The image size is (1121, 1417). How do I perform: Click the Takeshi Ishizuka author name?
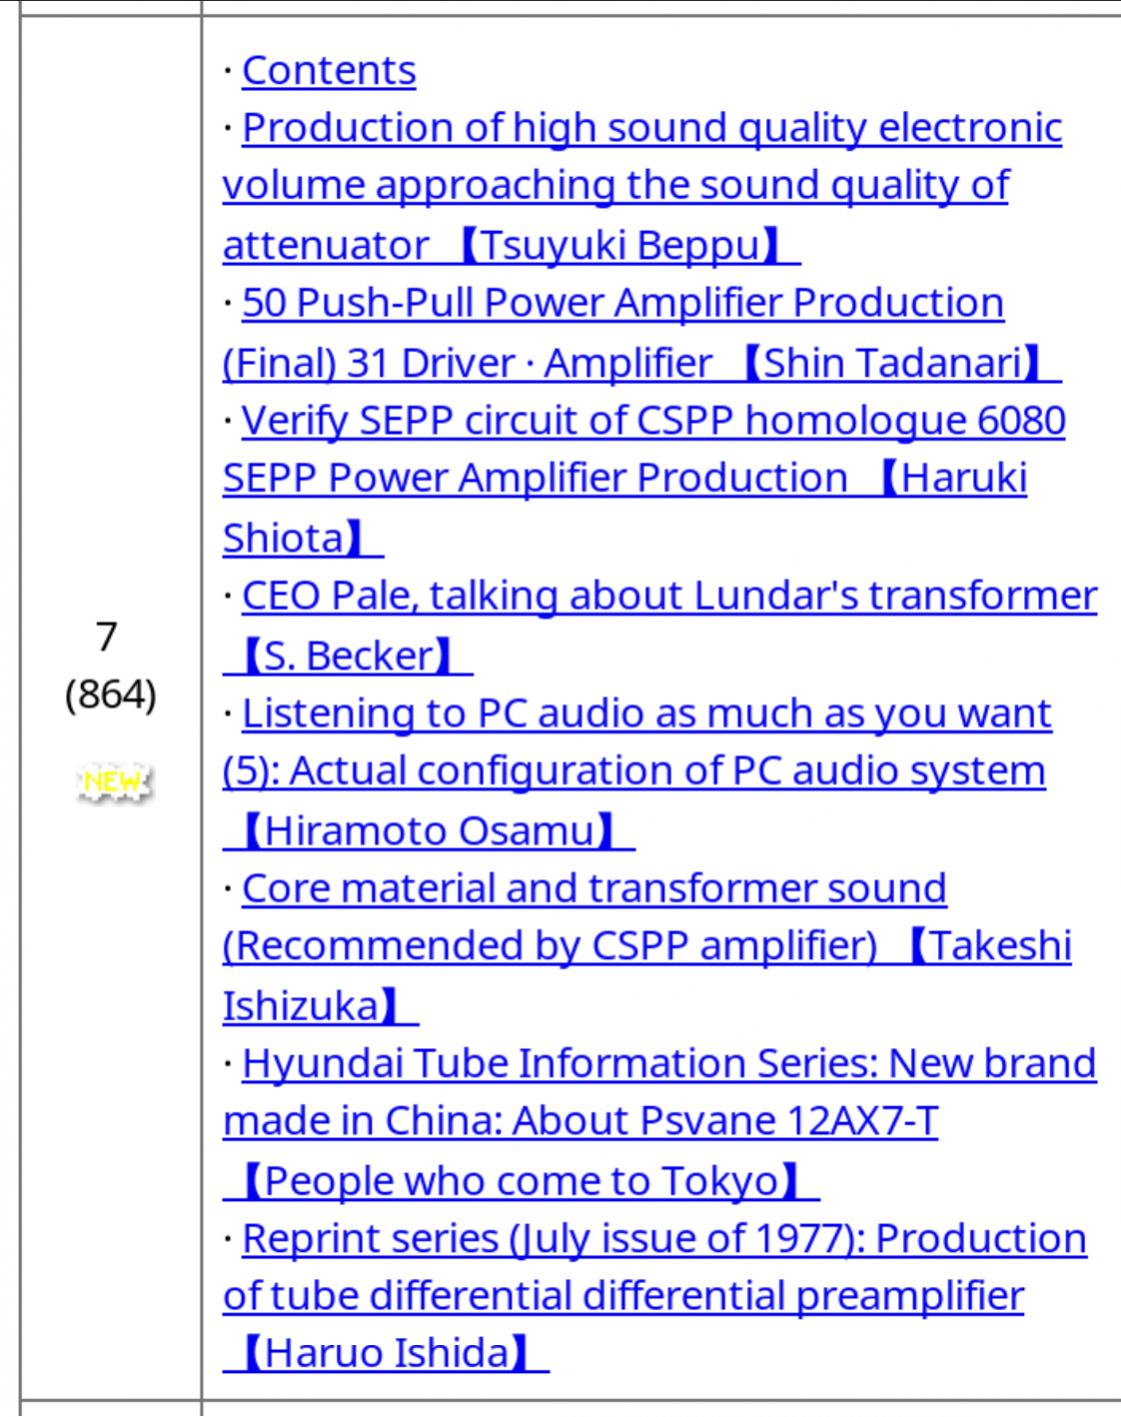(647, 976)
